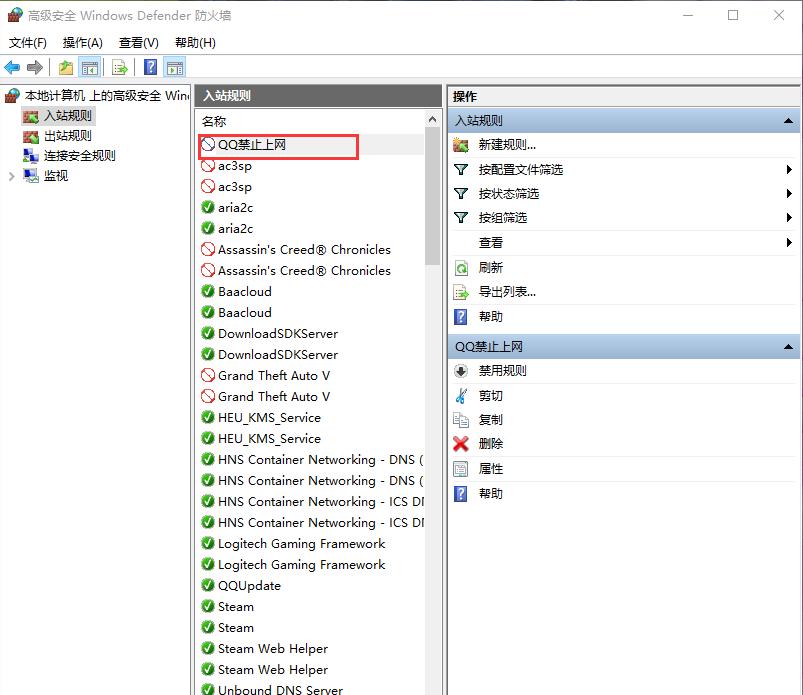Click the Back arrow toolbar icon
Image resolution: width=803 pixels, height=695 pixels.
click(x=12, y=67)
